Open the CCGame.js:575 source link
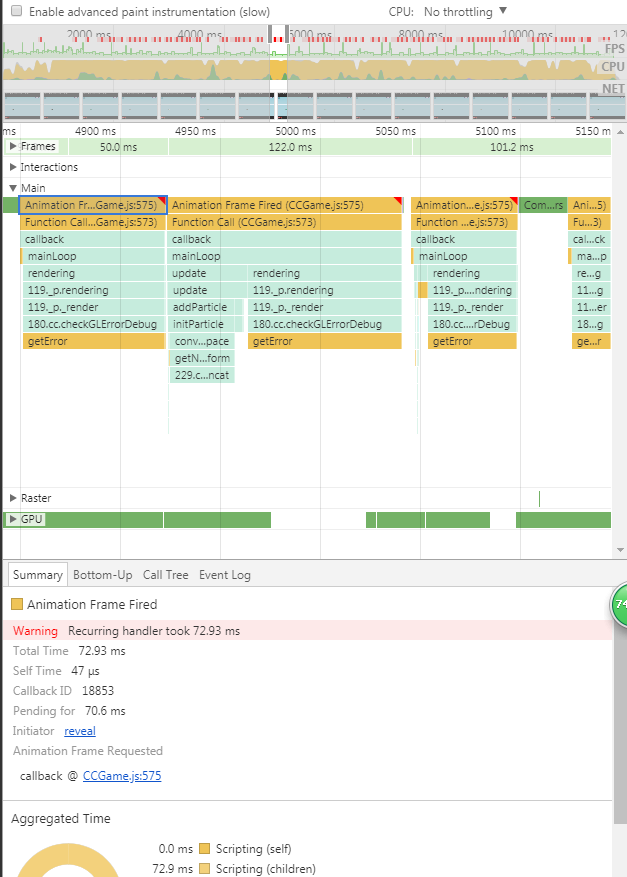The height and width of the screenshot is (877, 627). click(122, 776)
